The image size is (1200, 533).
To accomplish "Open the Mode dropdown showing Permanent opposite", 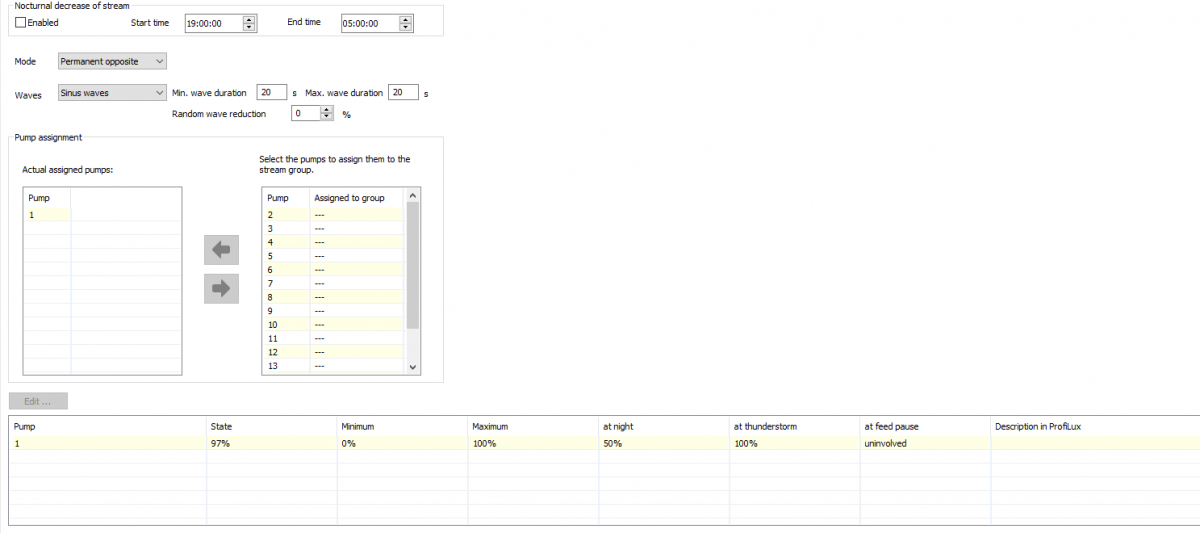I will tap(112, 61).
